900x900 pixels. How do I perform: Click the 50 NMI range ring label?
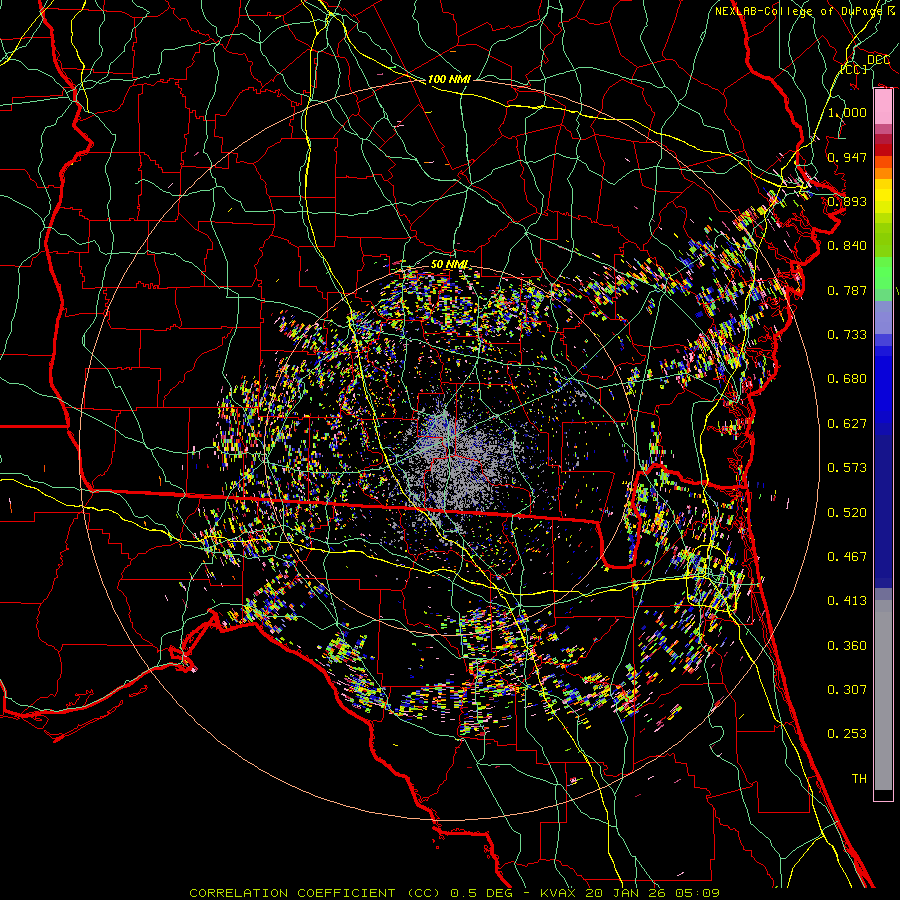coord(449,263)
